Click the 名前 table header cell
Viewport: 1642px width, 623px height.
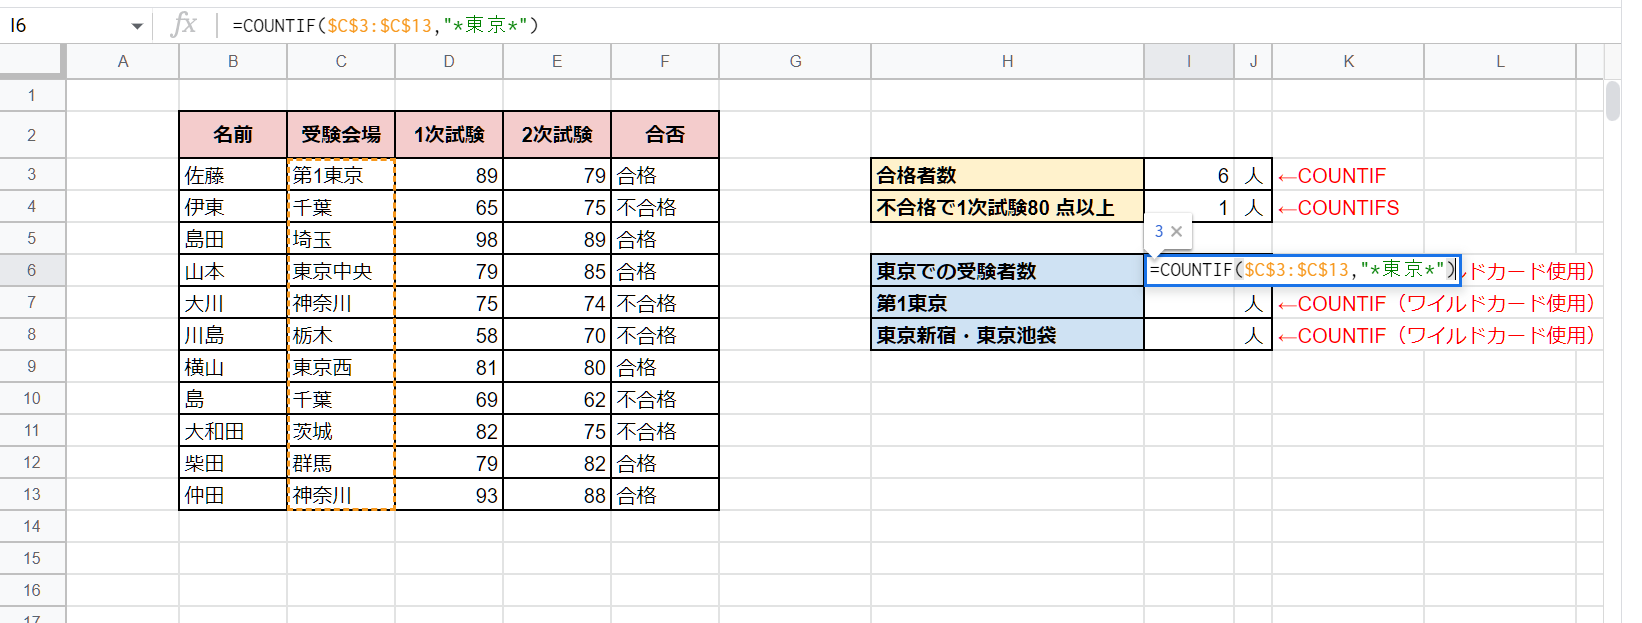coord(233,135)
